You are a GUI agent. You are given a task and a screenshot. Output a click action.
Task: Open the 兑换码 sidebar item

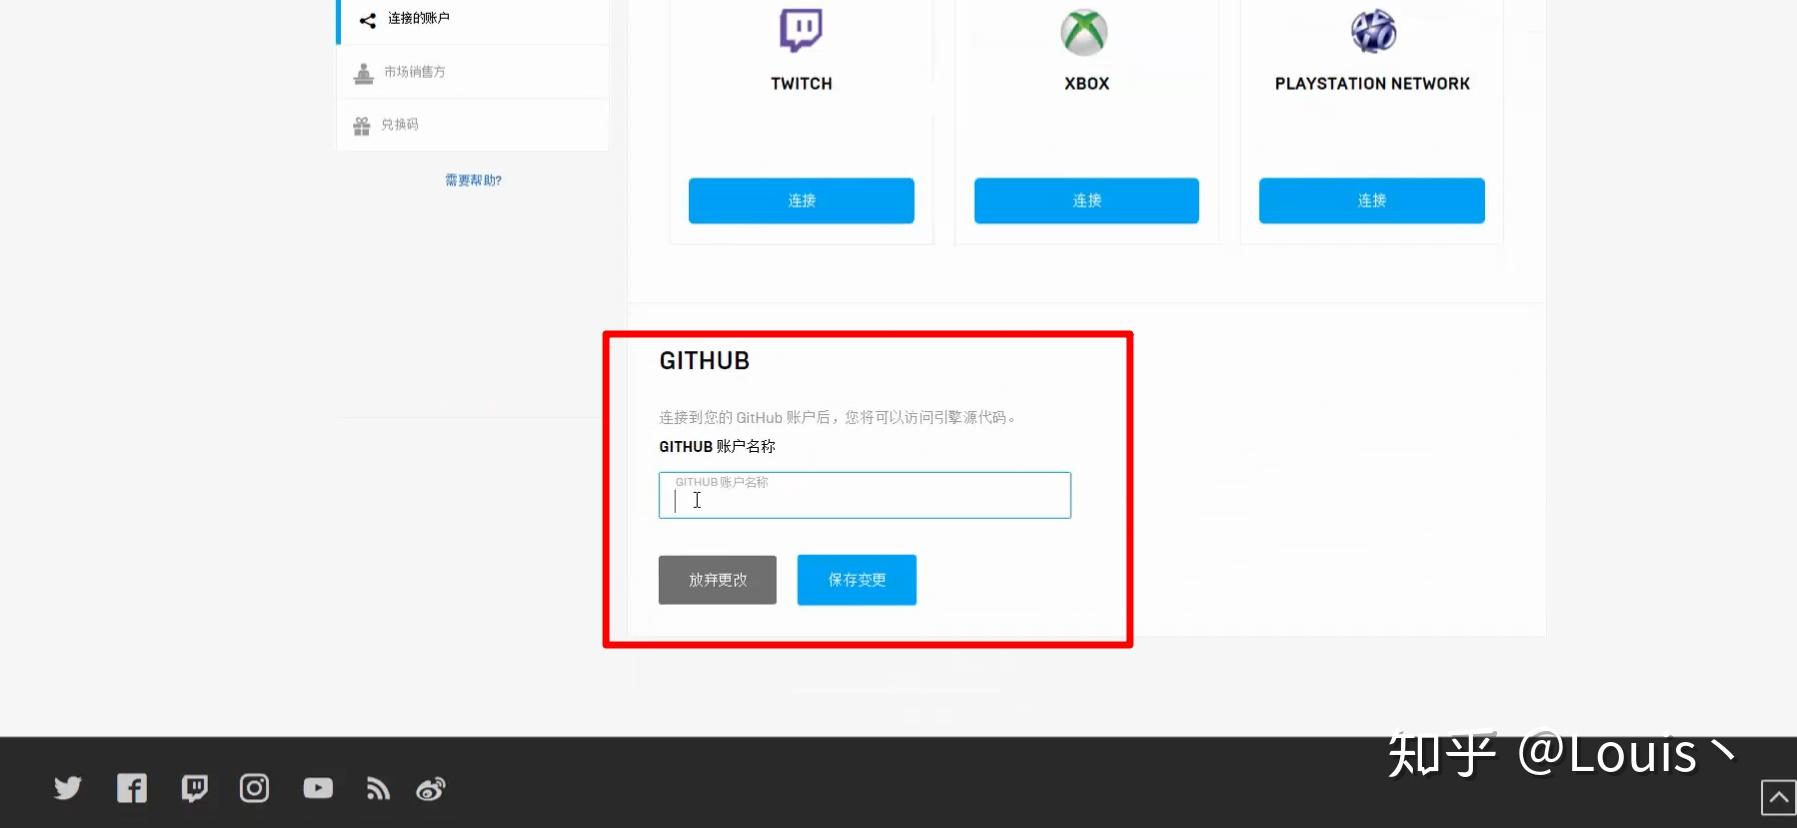(x=473, y=125)
